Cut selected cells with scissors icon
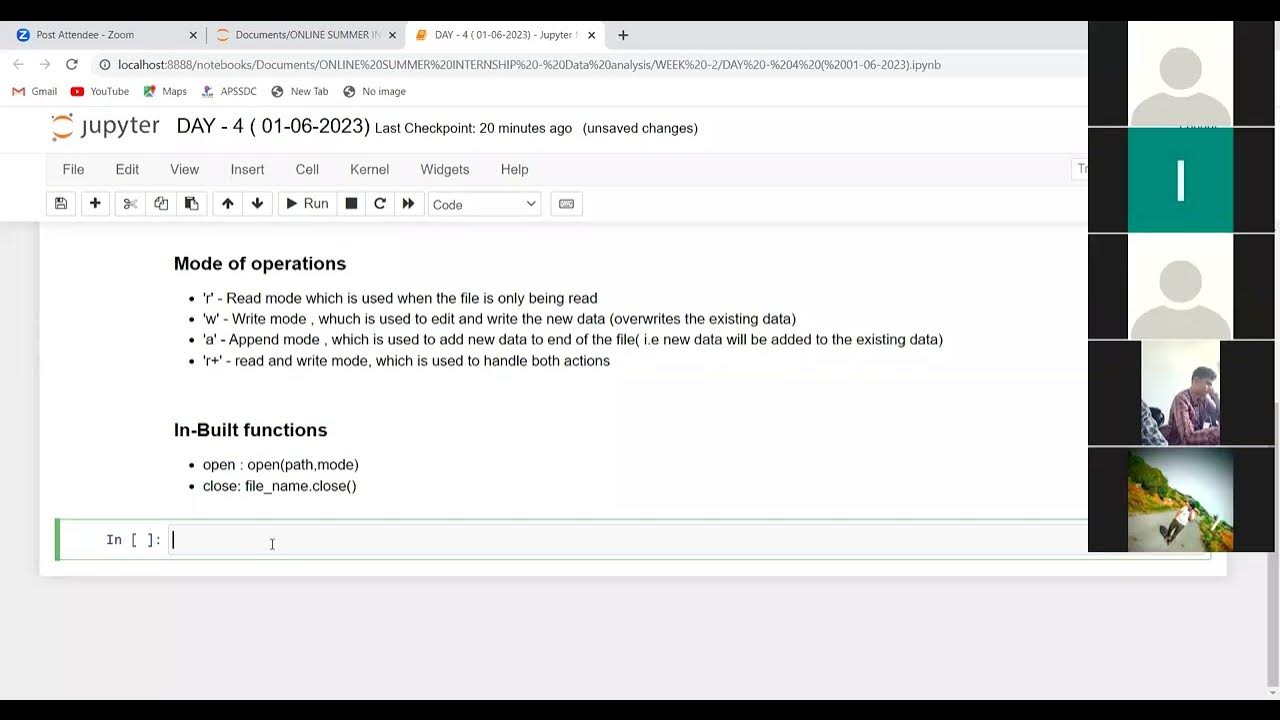This screenshot has height=720, width=1280. 130,204
